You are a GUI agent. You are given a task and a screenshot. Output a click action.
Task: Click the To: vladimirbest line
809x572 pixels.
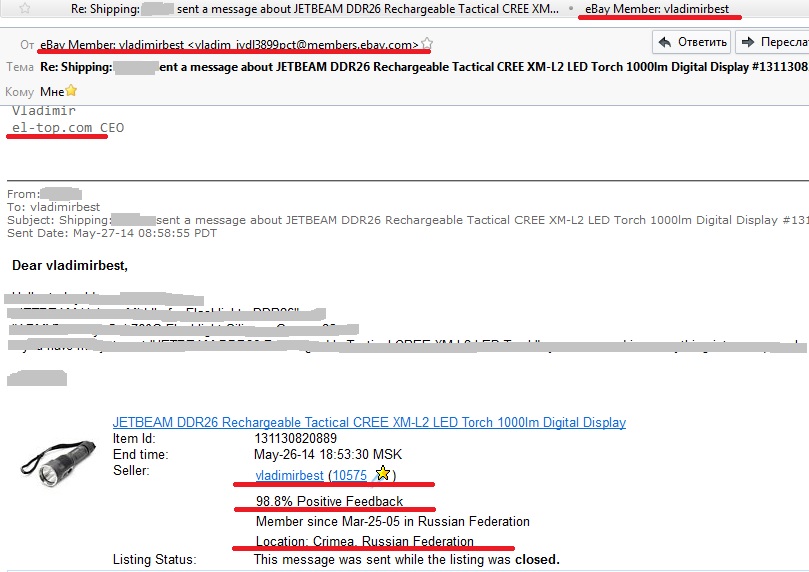[54, 207]
